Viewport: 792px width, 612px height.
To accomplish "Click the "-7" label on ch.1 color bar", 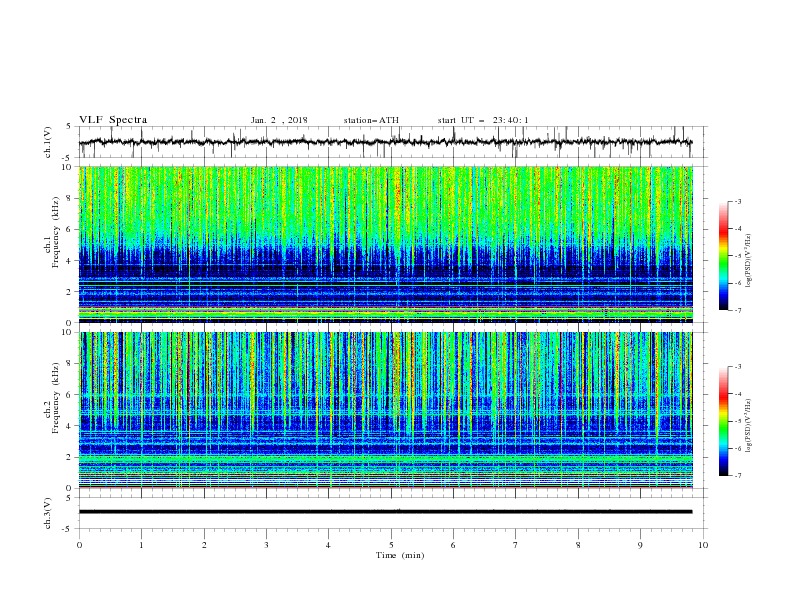I will 737,310.
